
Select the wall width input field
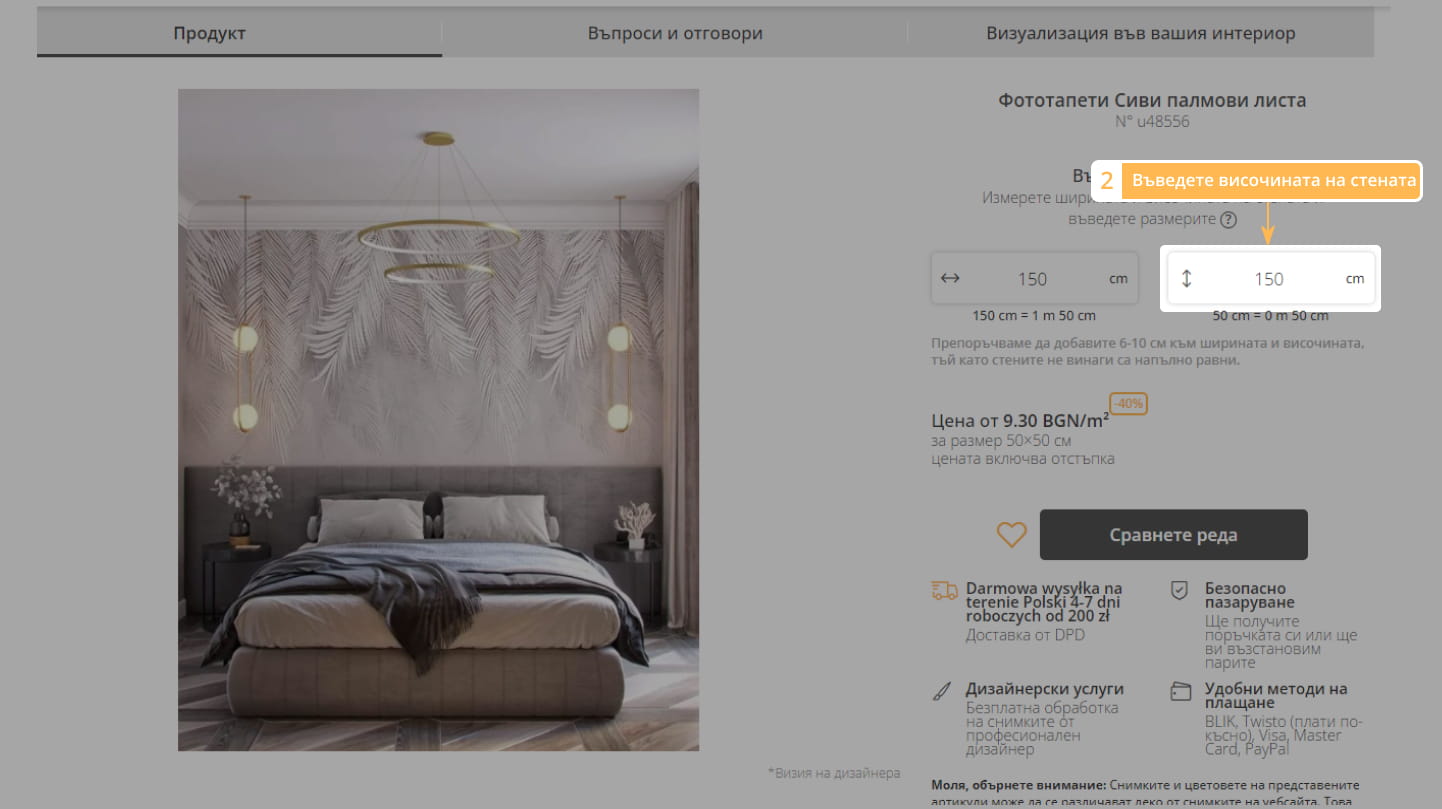click(x=1034, y=279)
